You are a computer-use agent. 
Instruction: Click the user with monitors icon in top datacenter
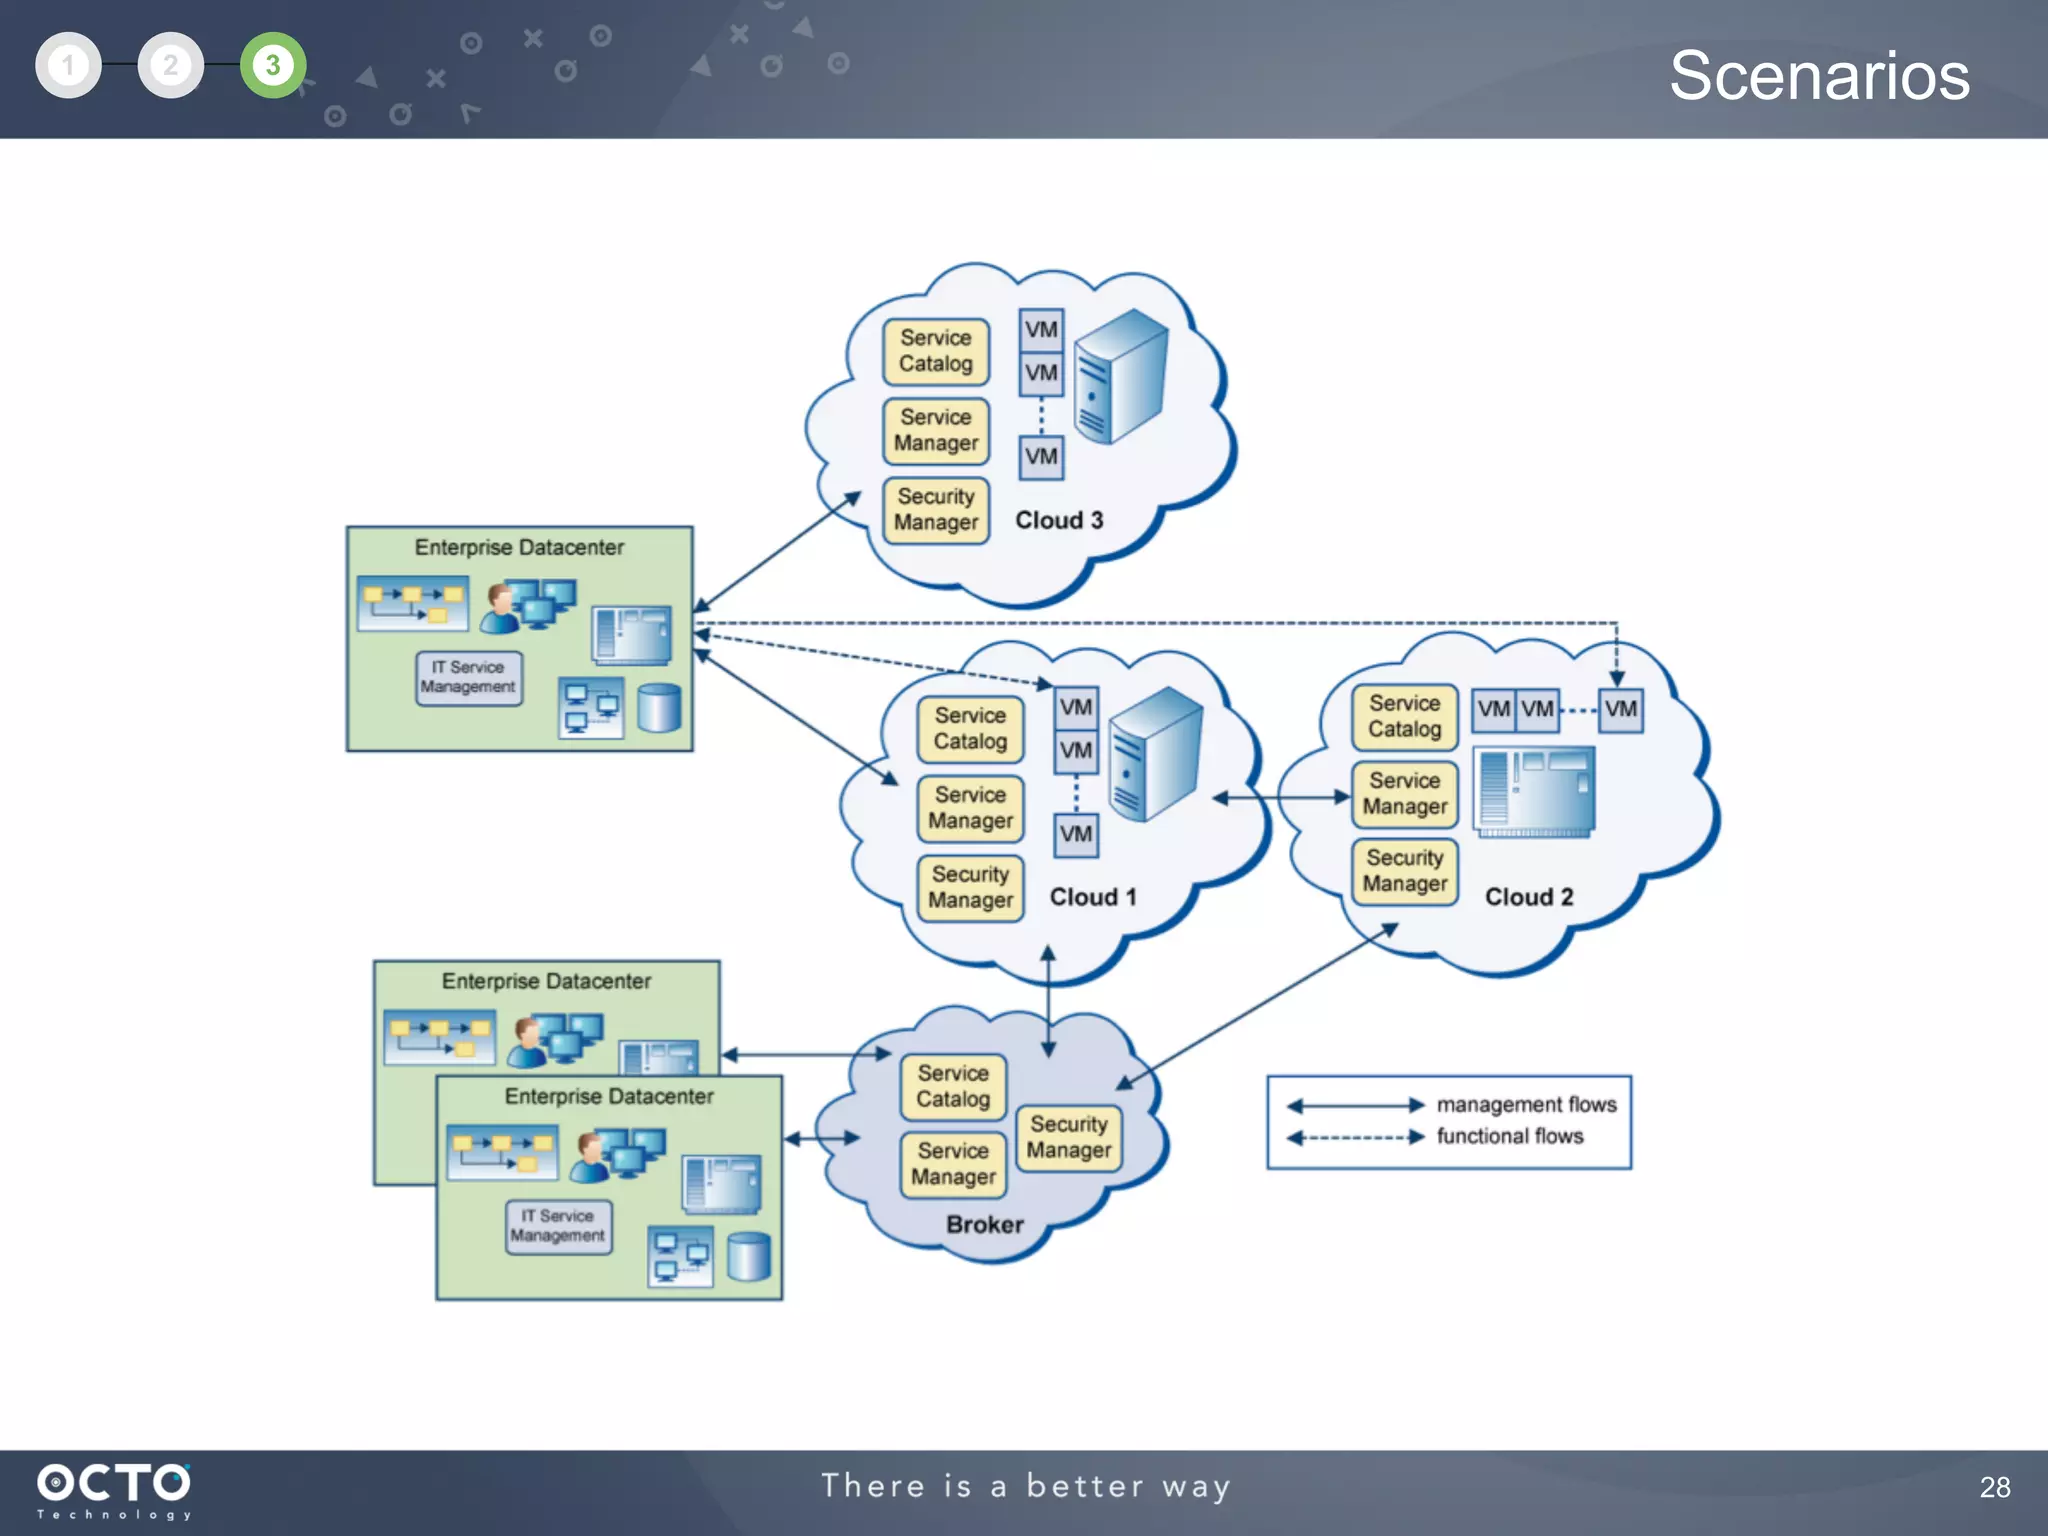point(527,606)
